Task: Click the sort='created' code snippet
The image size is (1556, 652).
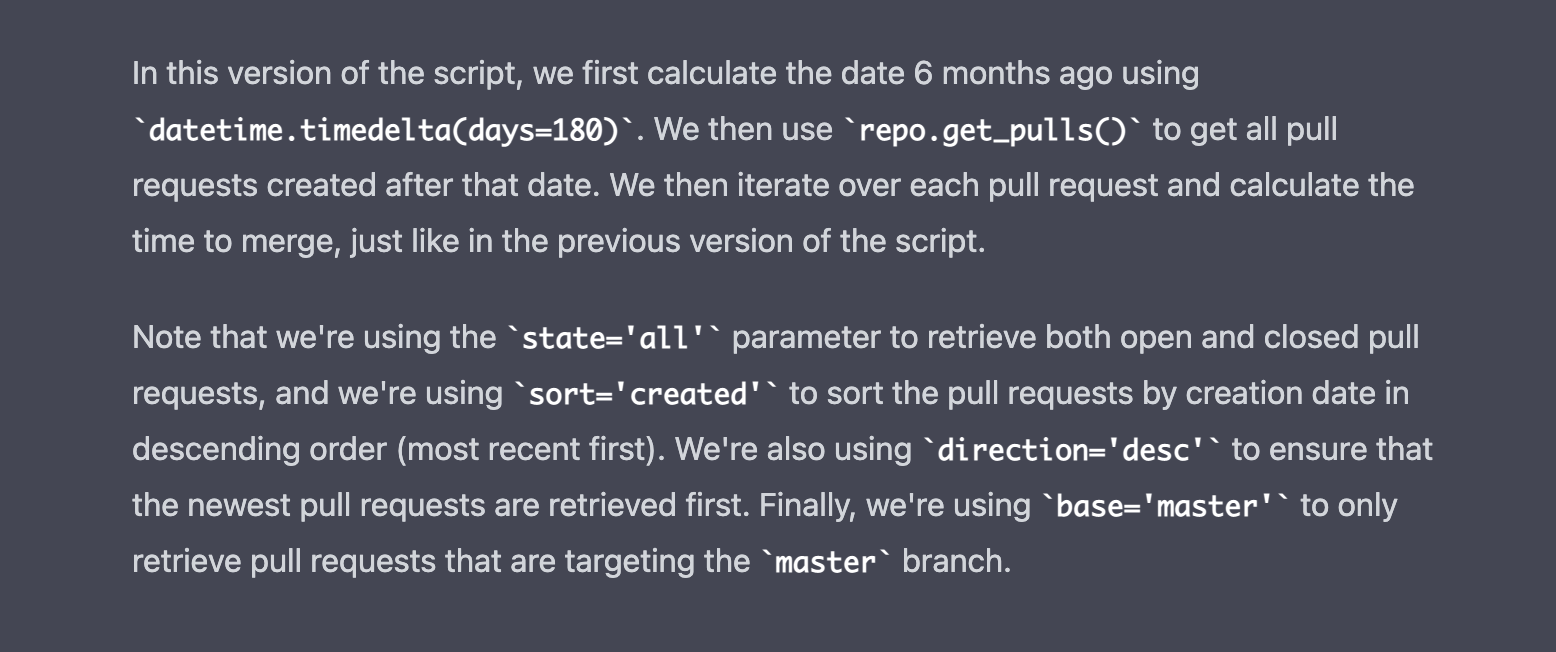Action: pyautogui.click(x=646, y=394)
